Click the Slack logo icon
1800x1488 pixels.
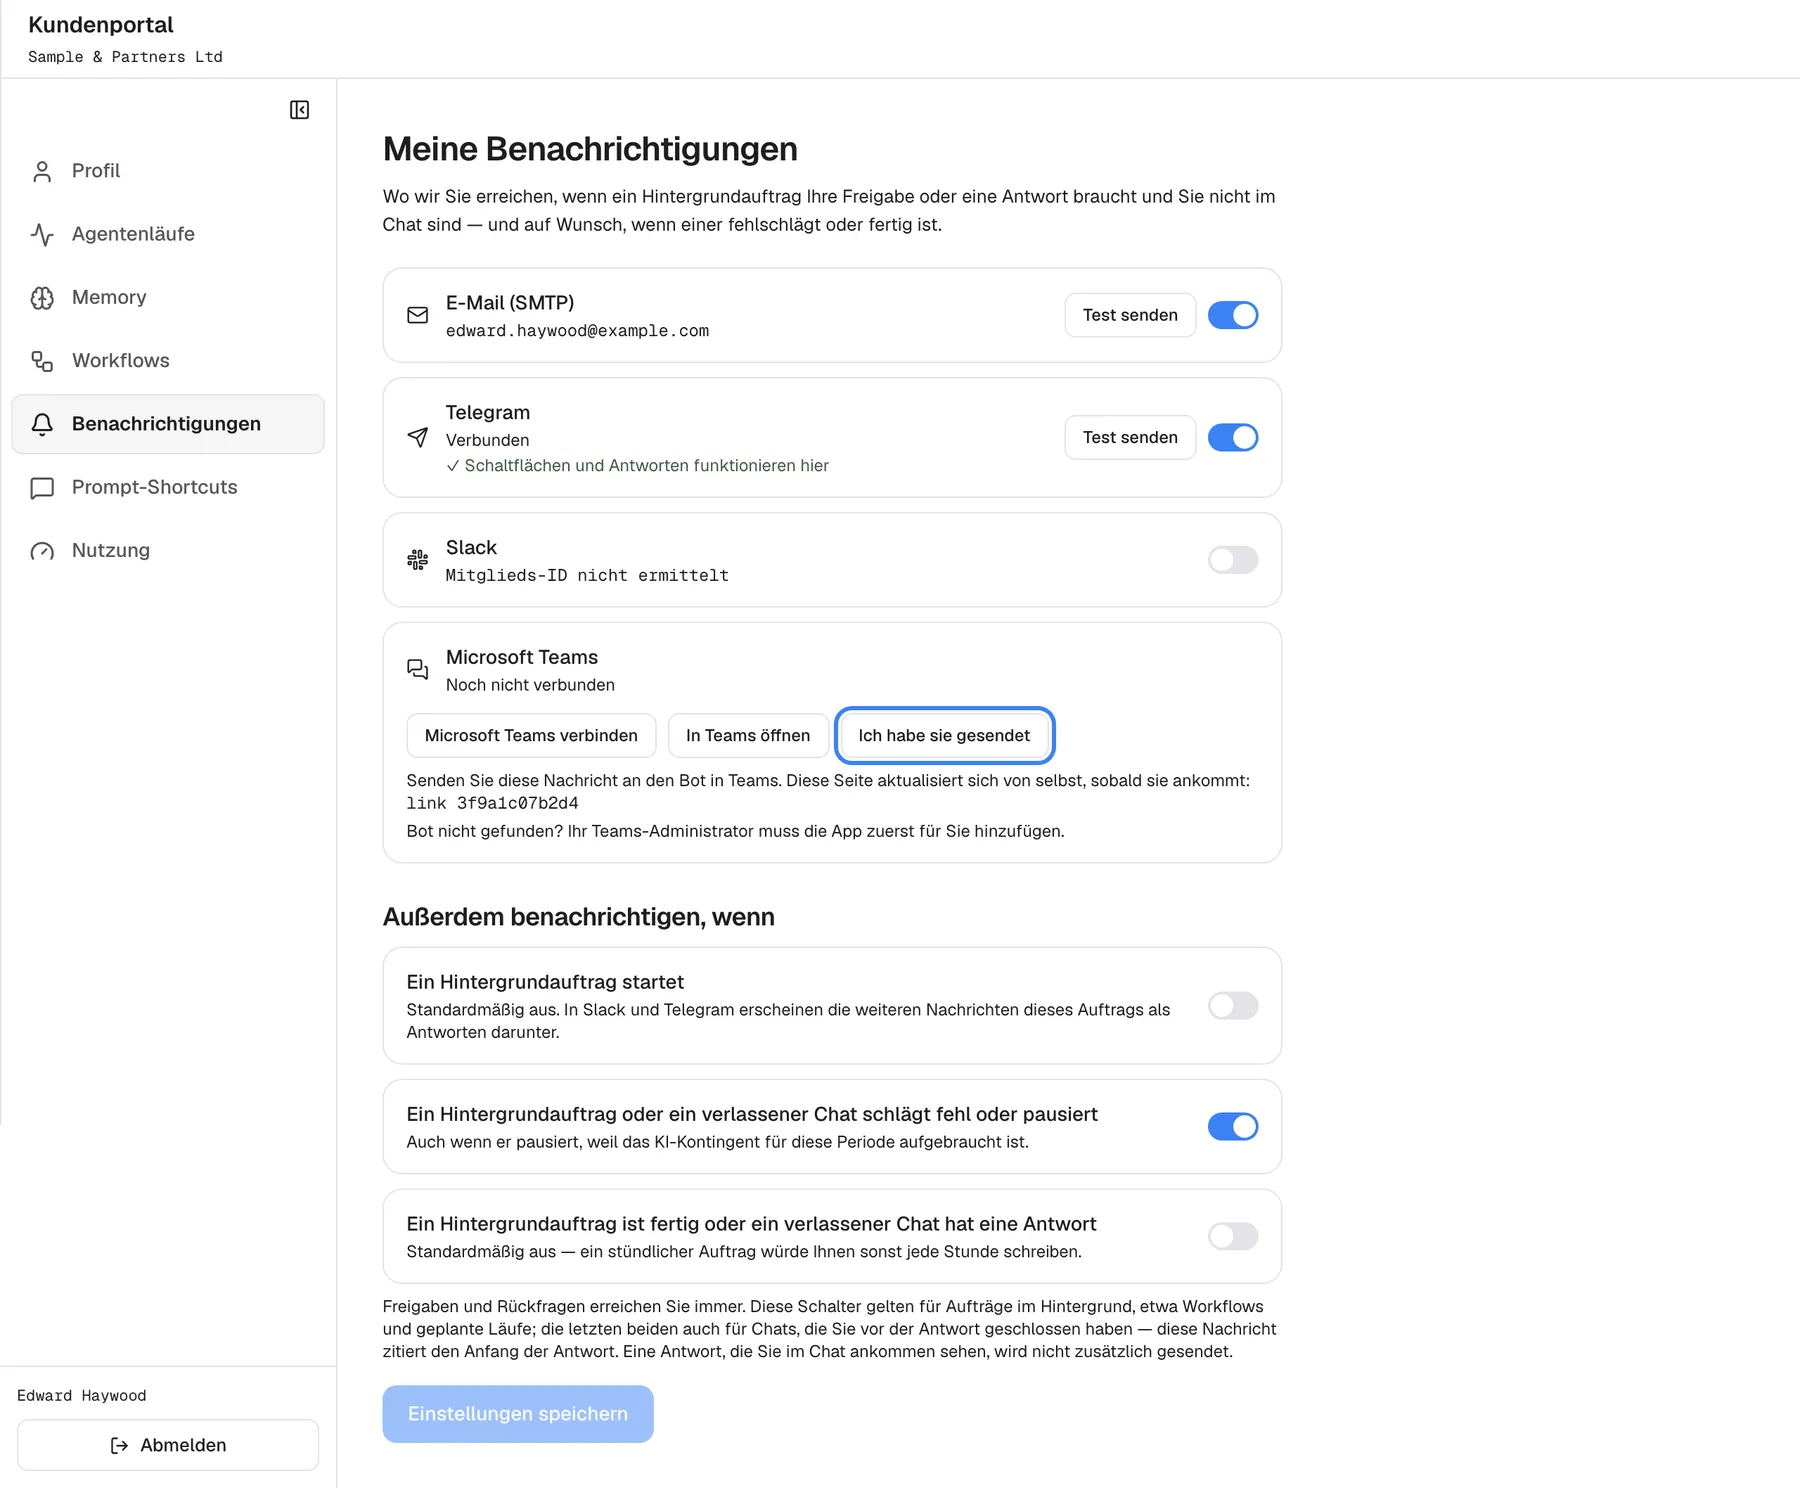[x=418, y=560]
